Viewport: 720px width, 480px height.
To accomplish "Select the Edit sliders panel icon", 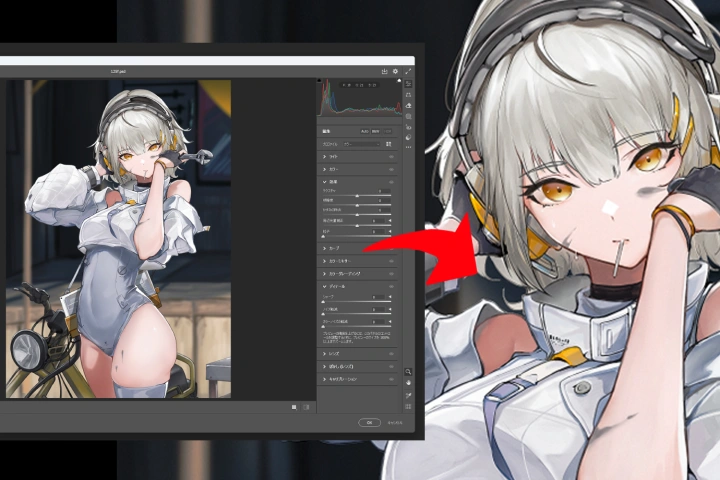I will pyautogui.click(x=408, y=84).
